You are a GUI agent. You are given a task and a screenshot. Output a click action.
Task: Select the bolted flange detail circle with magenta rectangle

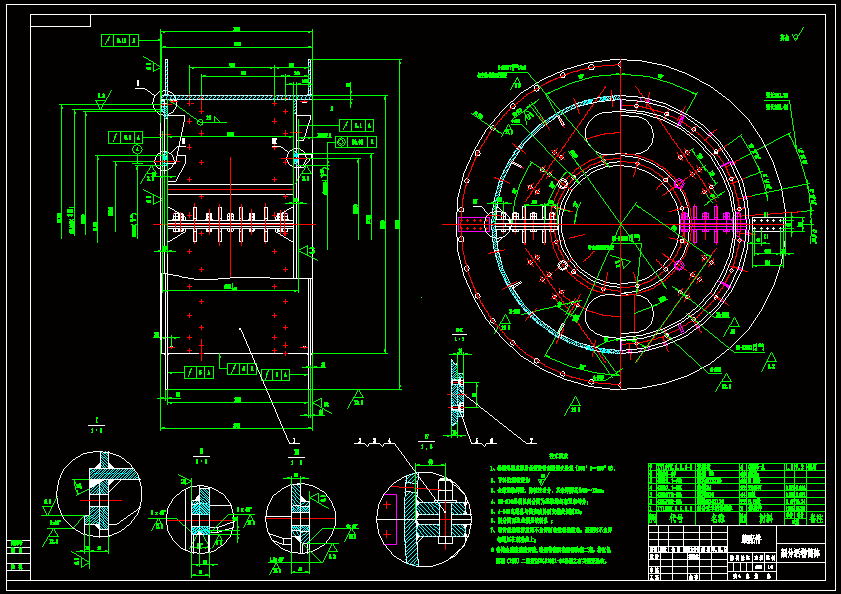pos(424,519)
